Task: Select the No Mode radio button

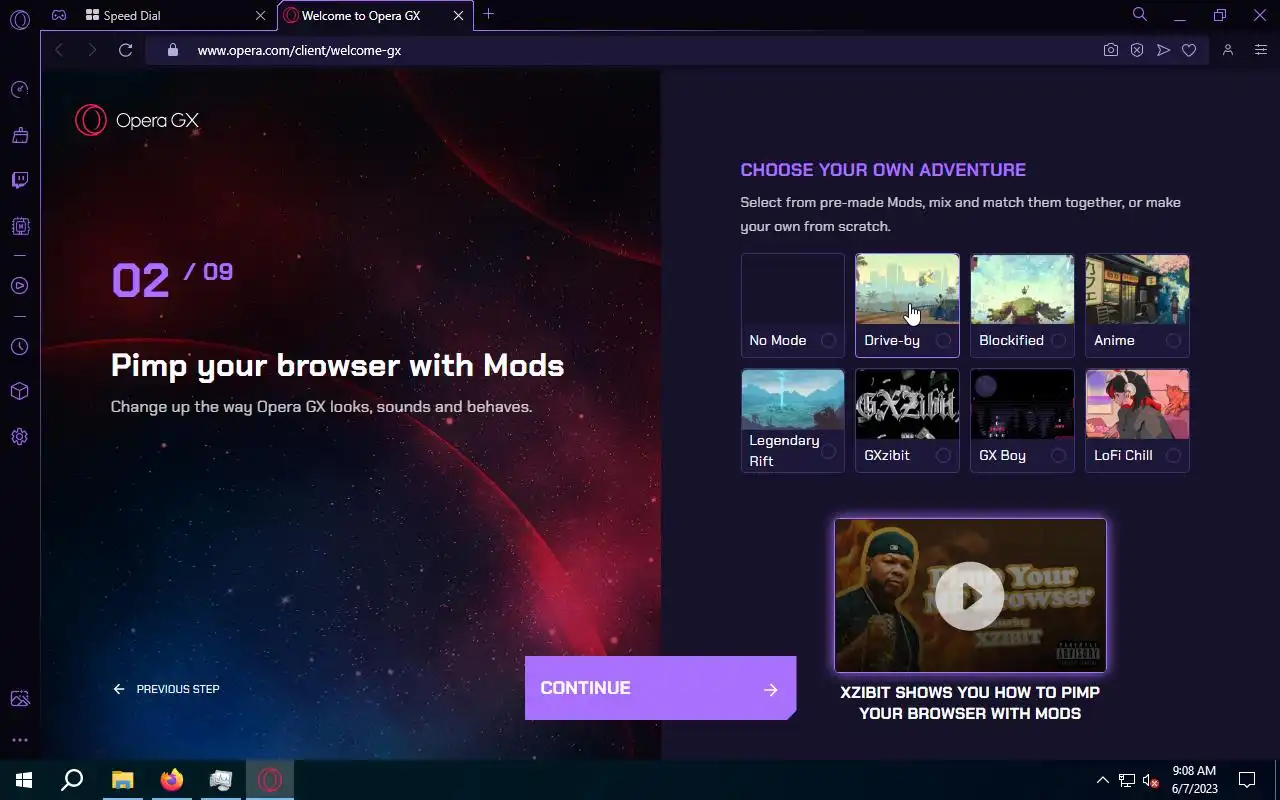Action: (828, 341)
